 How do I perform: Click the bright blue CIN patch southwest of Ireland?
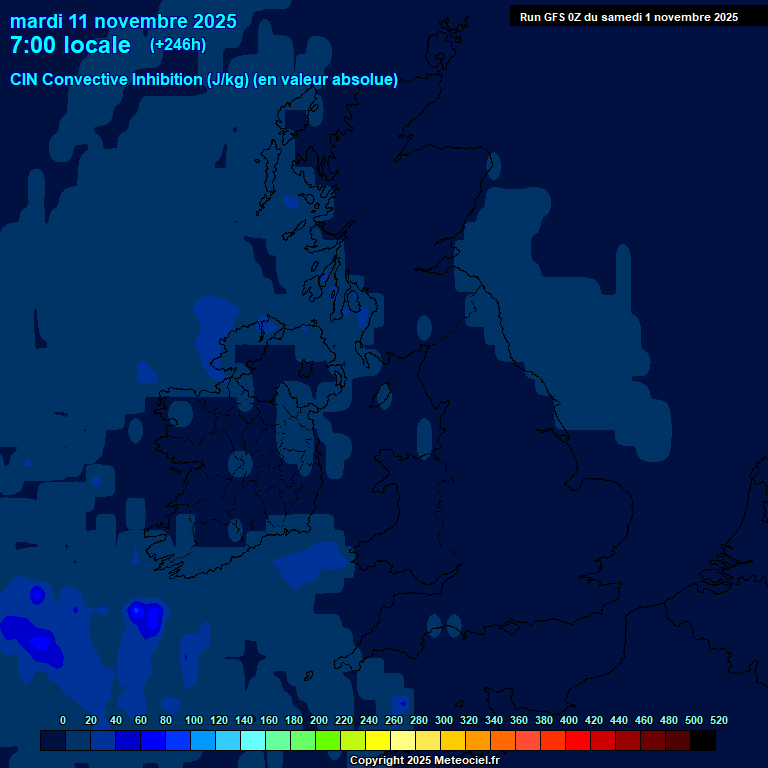pos(146,617)
